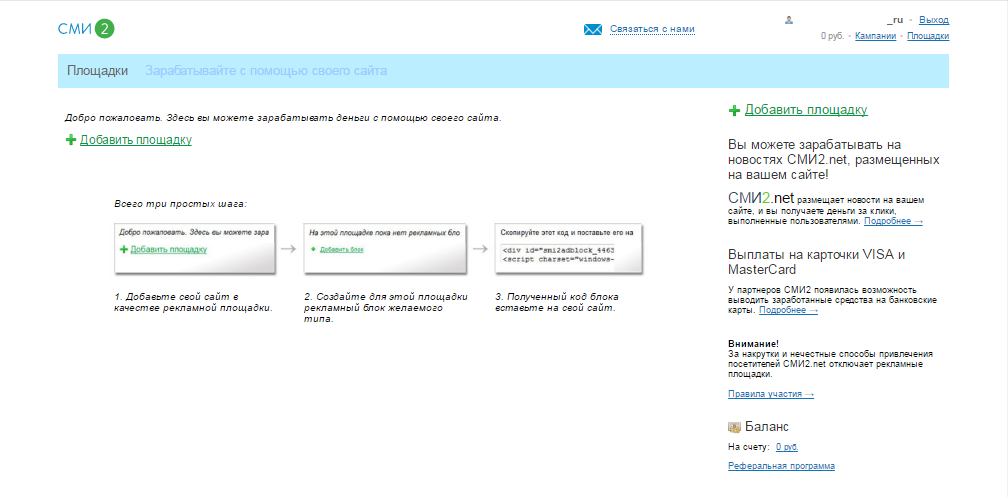The height and width of the screenshot is (500, 1008).
Task: Open the Связаться с нами link
Action: tap(652, 29)
